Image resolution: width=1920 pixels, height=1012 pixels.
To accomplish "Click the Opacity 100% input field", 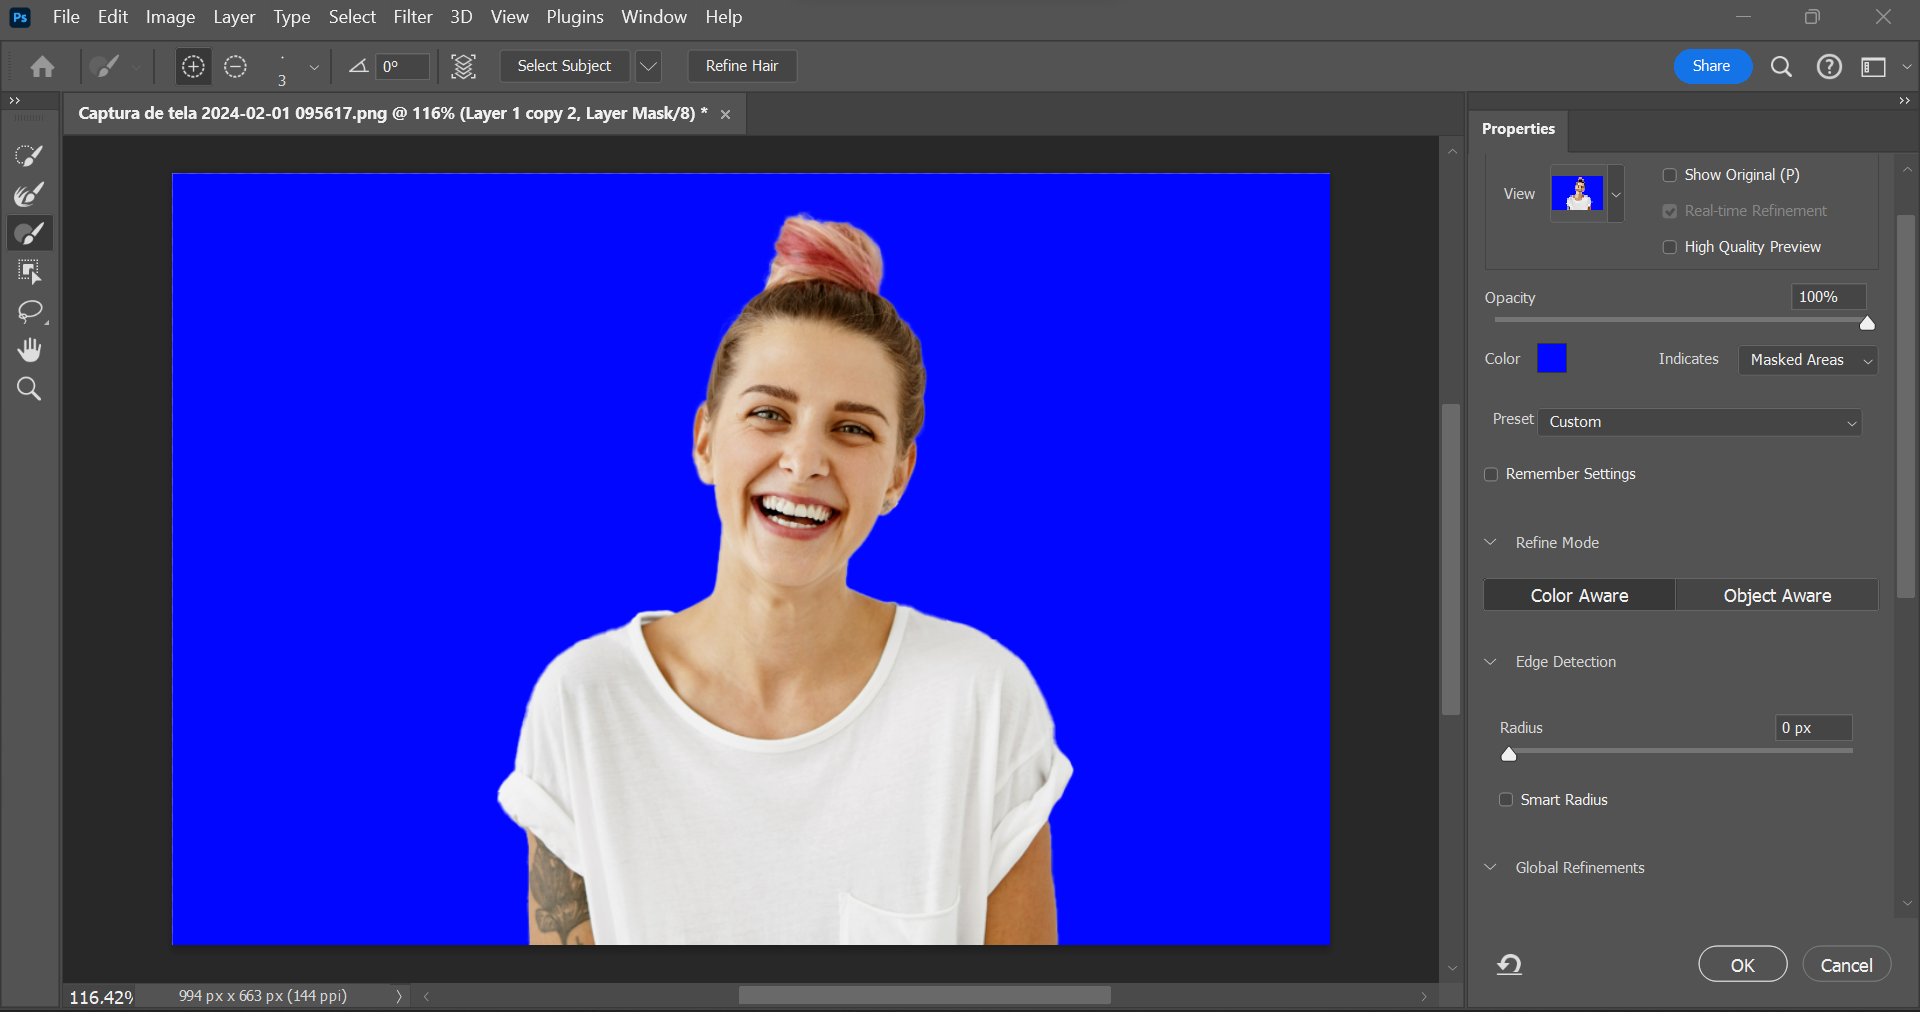I will [x=1827, y=297].
